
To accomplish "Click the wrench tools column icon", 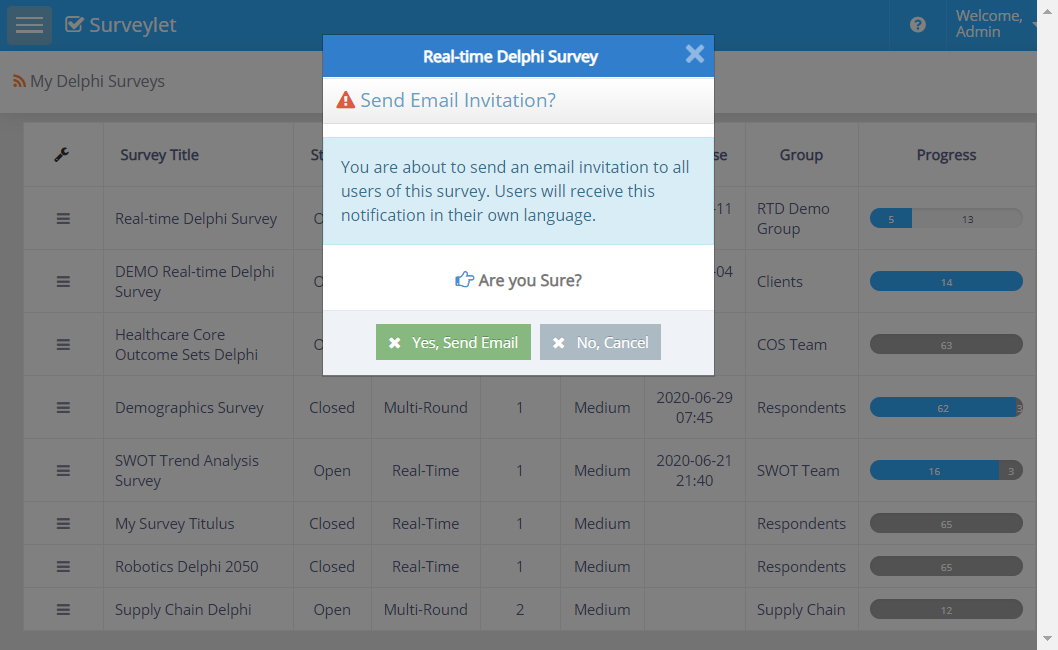I will tap(62, 155).
